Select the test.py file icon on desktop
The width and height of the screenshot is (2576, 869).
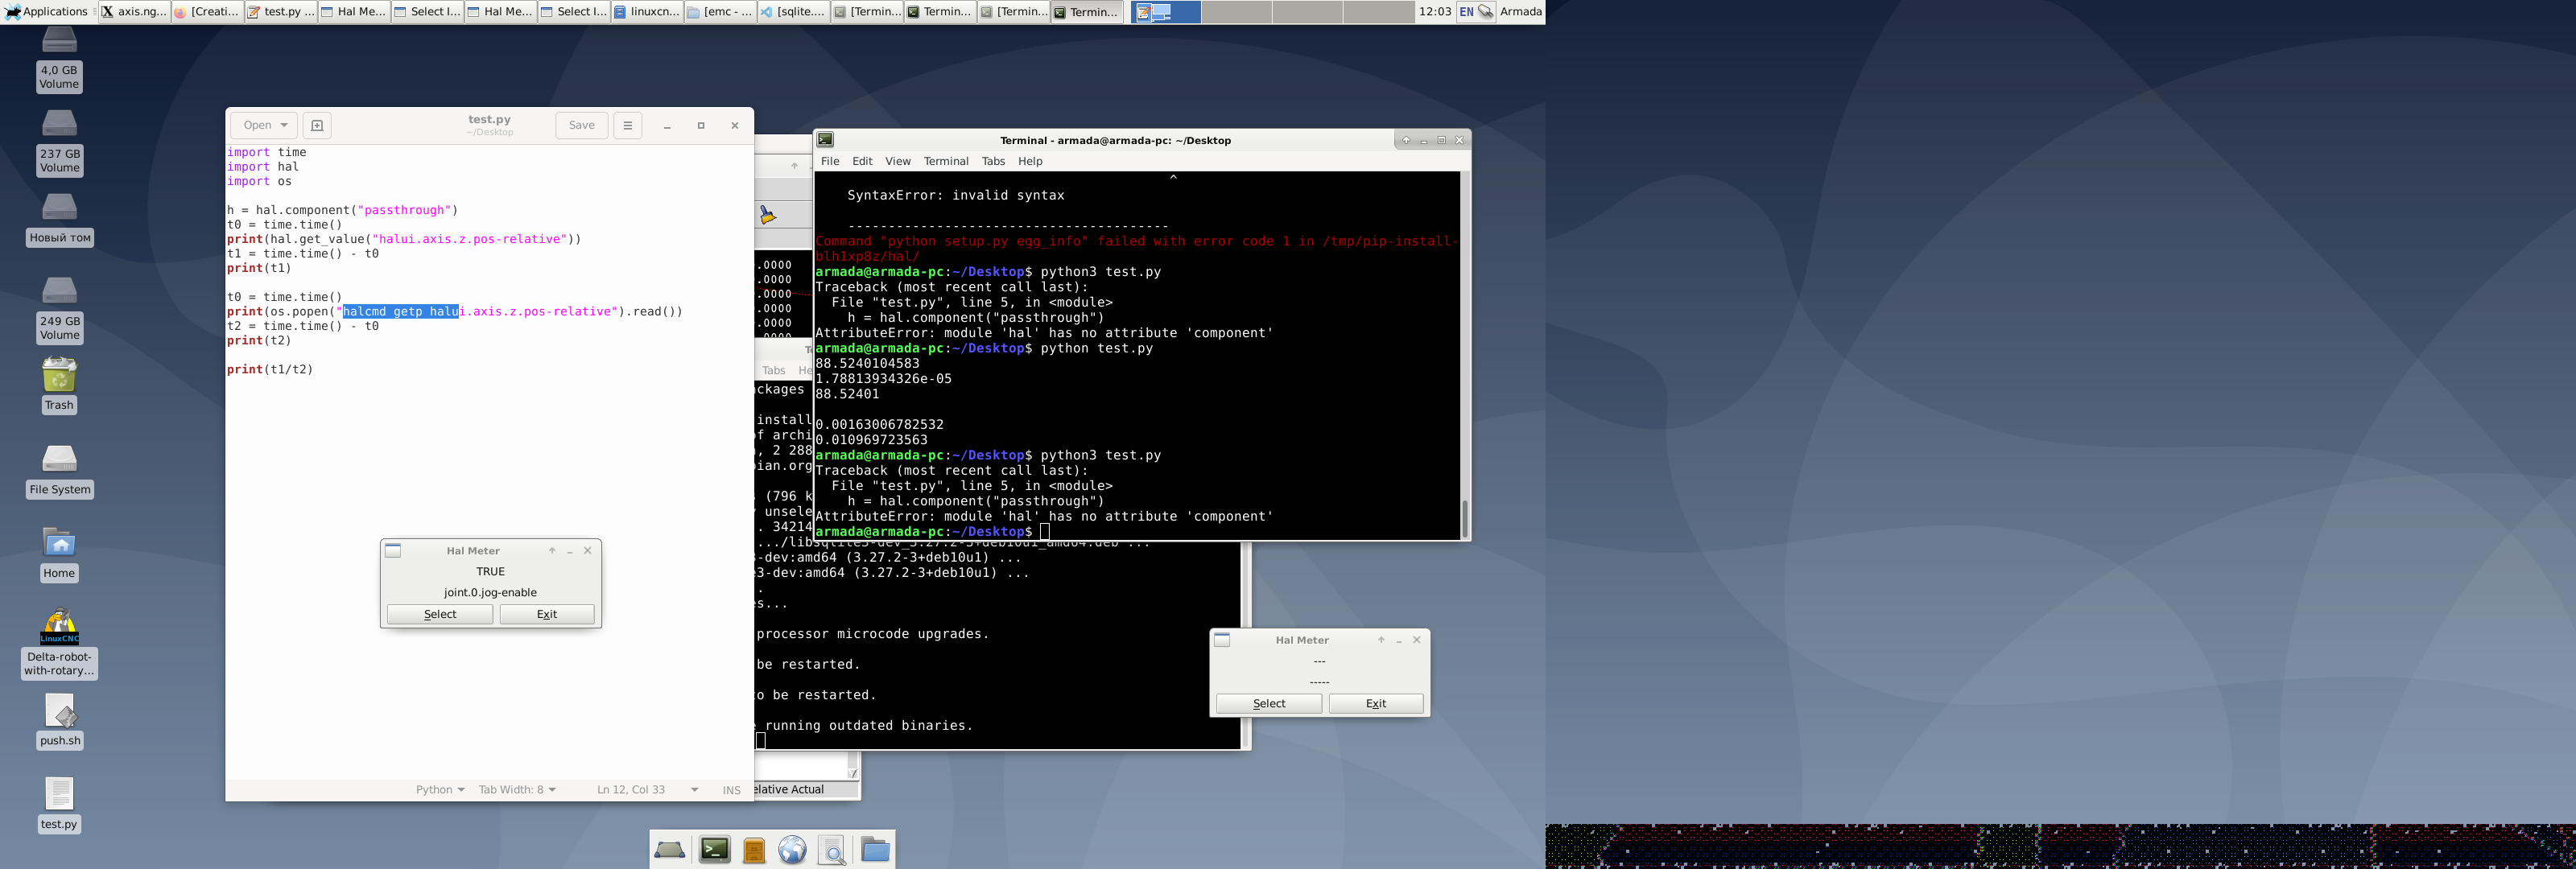pos(59,805)
